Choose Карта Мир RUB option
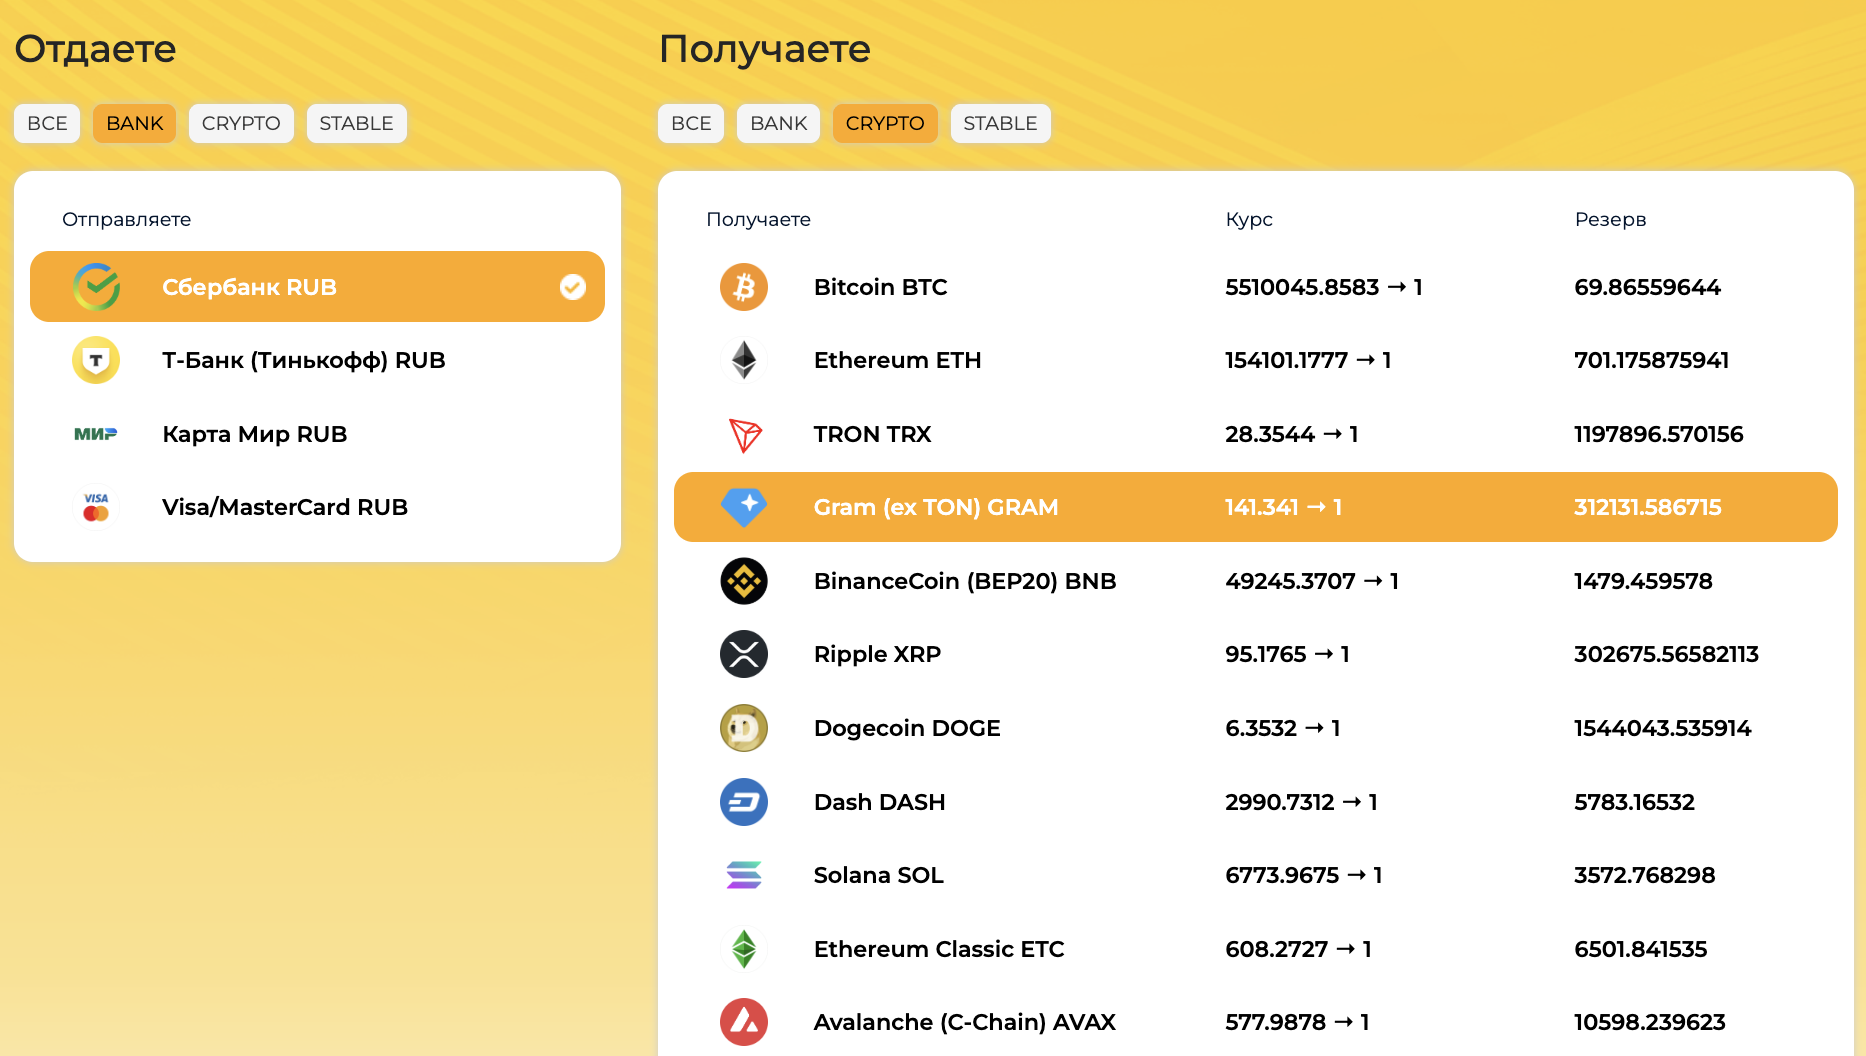 point(317,434)
